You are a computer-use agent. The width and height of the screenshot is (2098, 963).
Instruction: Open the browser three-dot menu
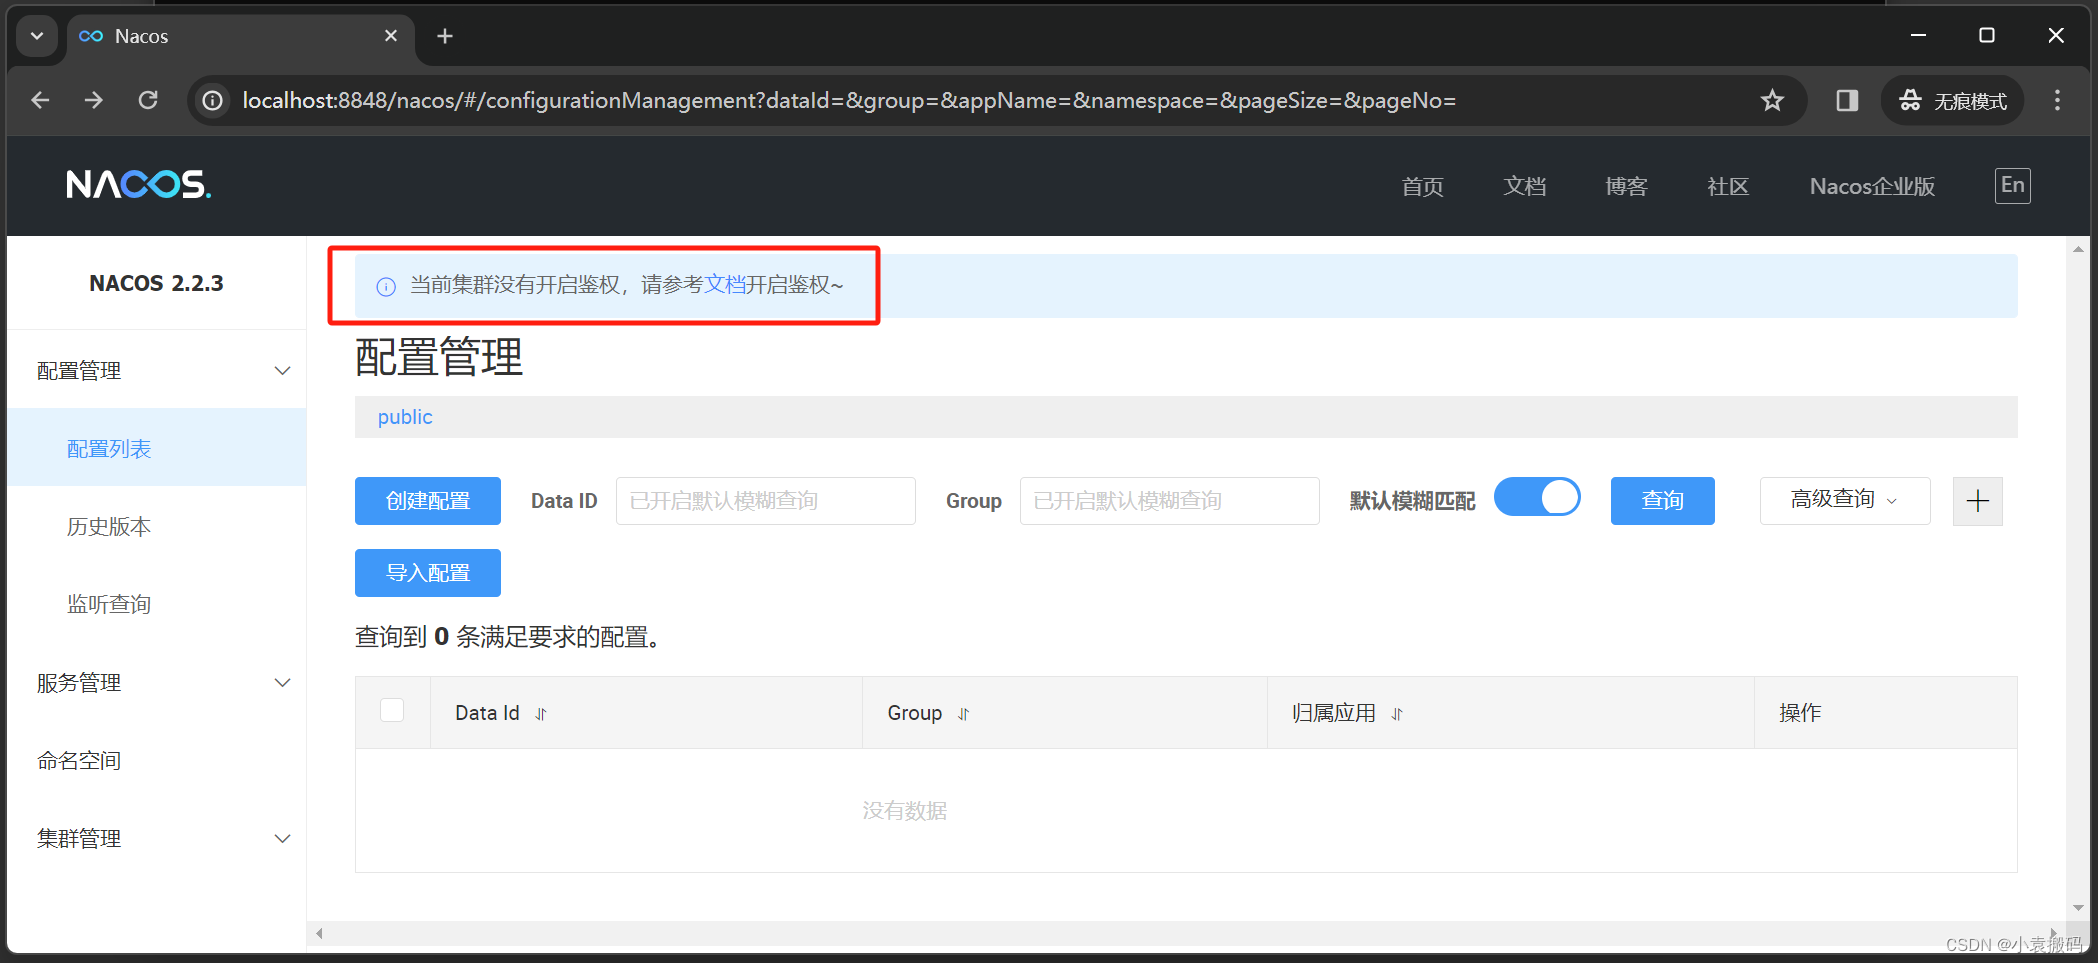pyautogui.click(x=2057, y=100)
